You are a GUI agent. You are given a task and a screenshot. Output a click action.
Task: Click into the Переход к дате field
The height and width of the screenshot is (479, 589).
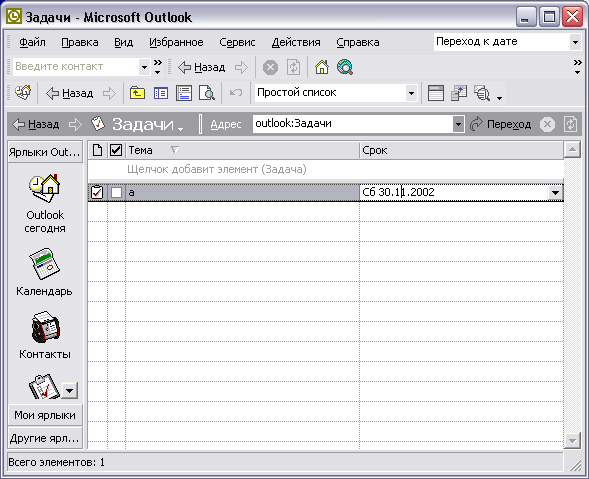point(501,42)
